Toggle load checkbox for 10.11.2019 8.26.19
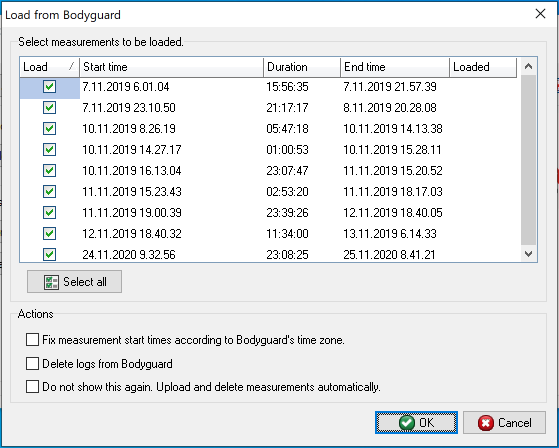559x448 pixels. pyautogui.click(x=49, y=129)
